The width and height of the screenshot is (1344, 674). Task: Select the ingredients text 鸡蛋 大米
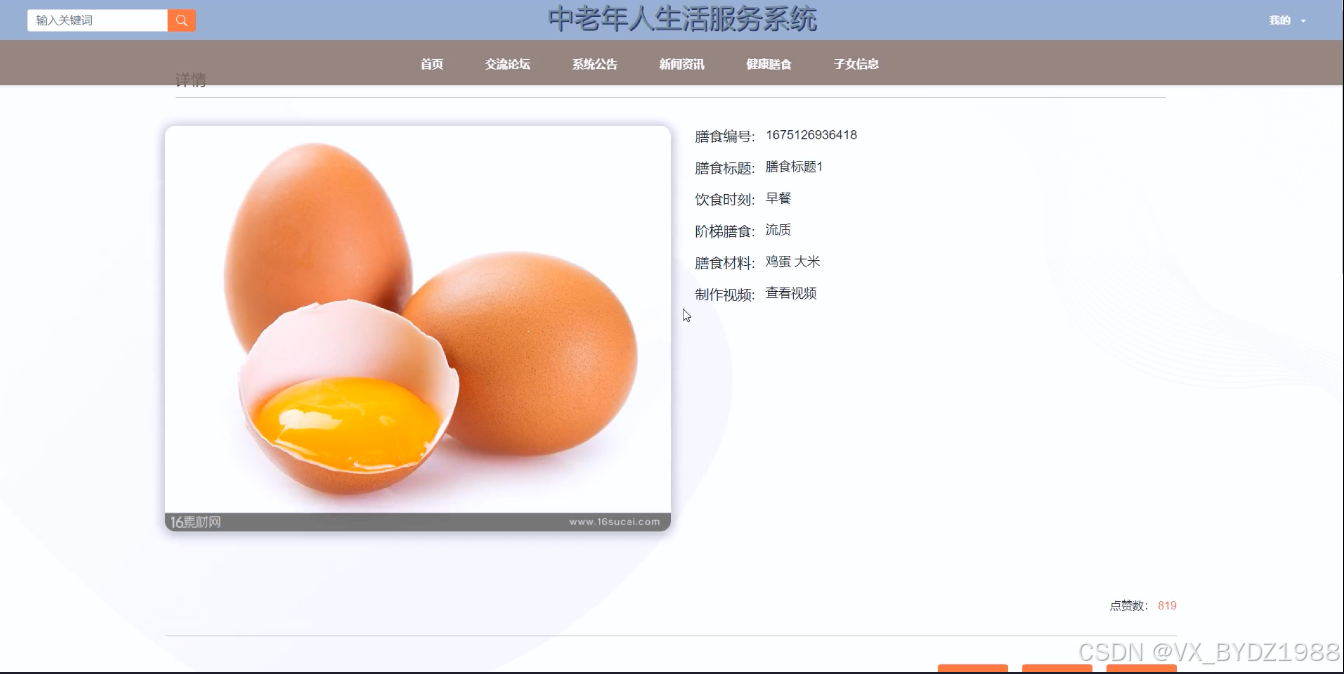pos(793,262)
